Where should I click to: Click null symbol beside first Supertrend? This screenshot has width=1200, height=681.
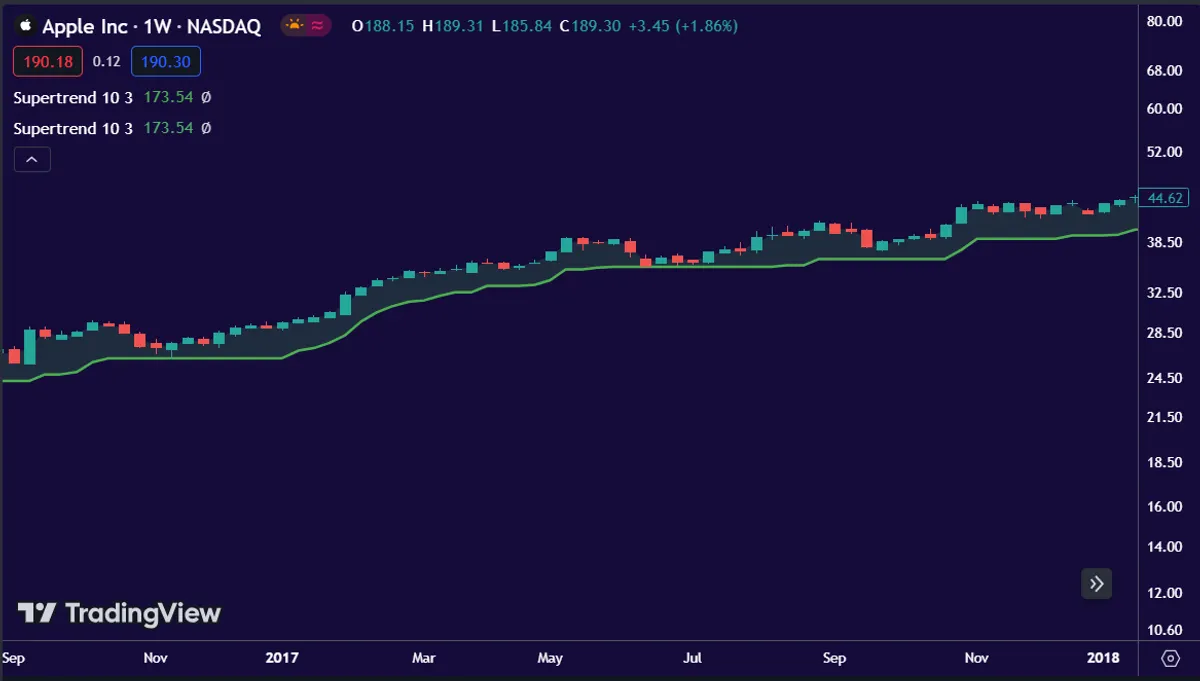206,98
